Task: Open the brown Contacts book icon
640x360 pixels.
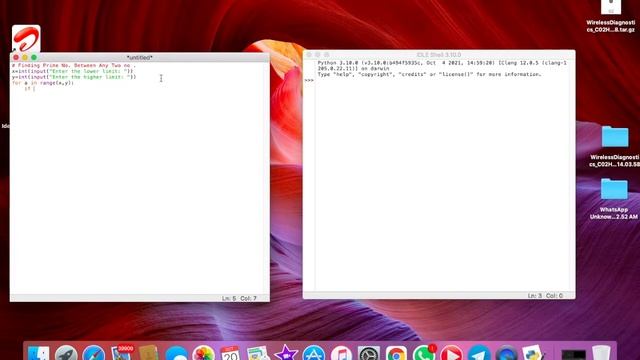Action: (x=149, y=353)
